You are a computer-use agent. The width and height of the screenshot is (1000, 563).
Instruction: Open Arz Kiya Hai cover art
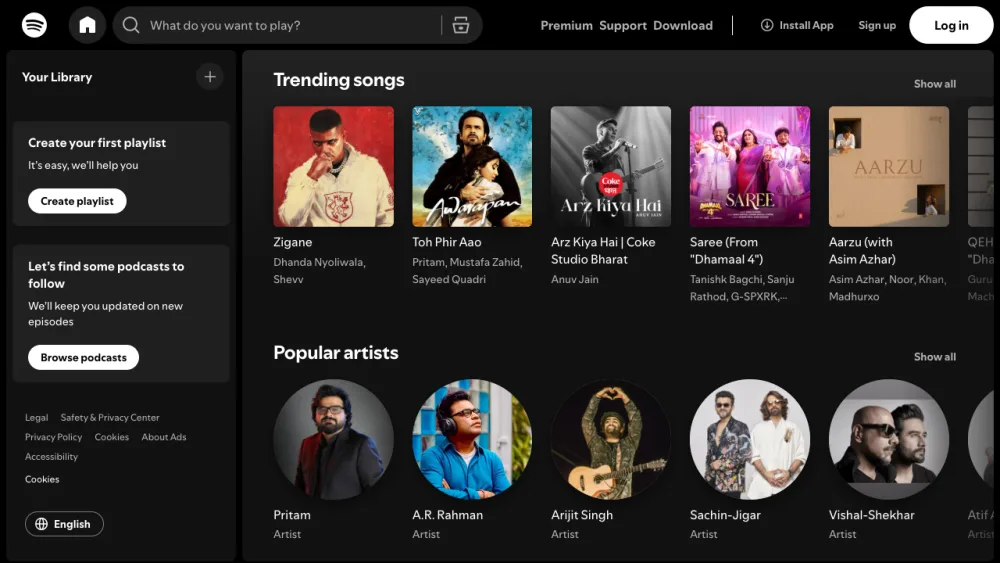tap(611, 166)
